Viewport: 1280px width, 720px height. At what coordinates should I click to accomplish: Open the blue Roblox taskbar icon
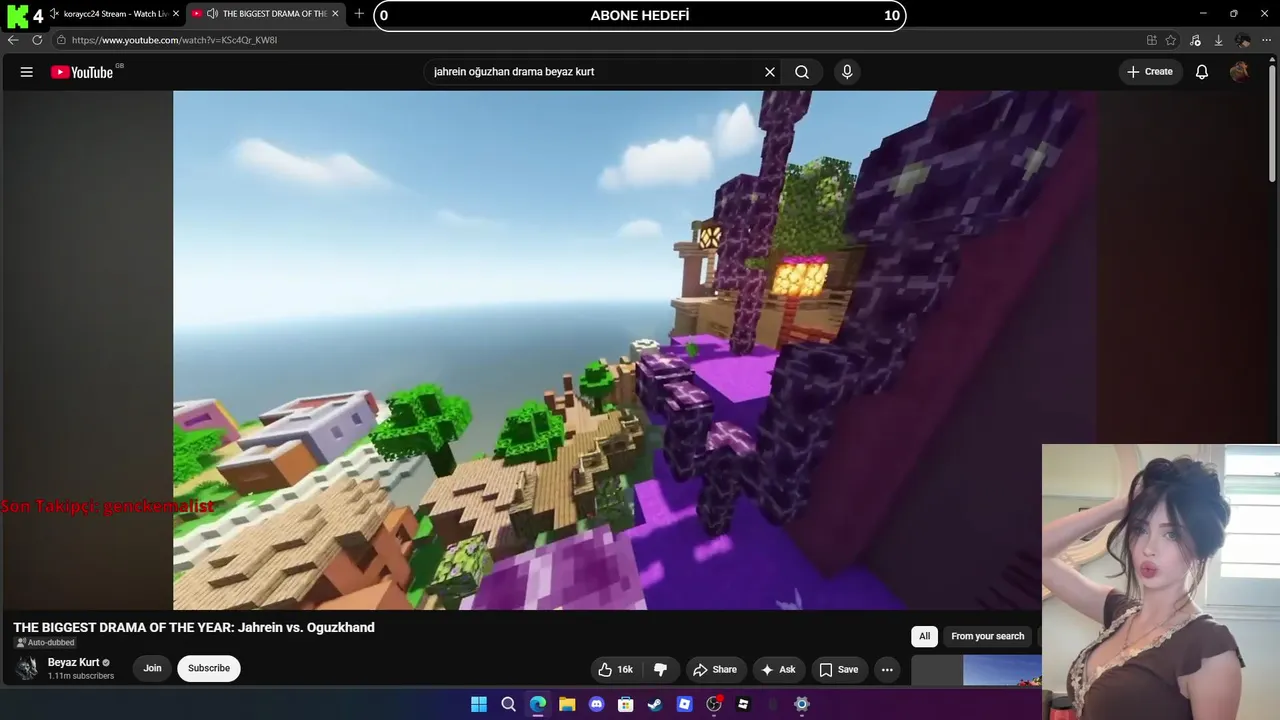685,704
